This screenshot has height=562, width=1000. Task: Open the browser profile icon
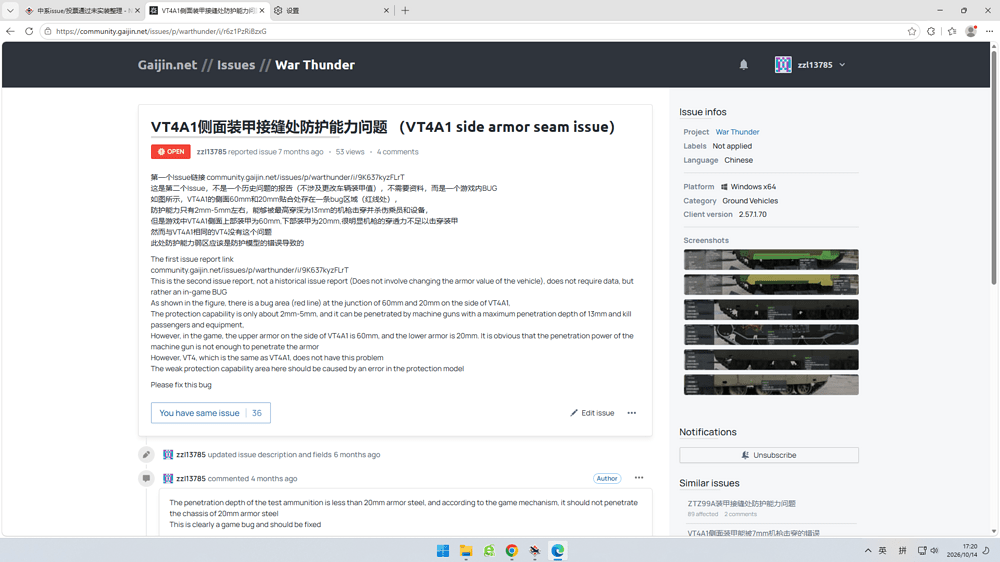971,31
